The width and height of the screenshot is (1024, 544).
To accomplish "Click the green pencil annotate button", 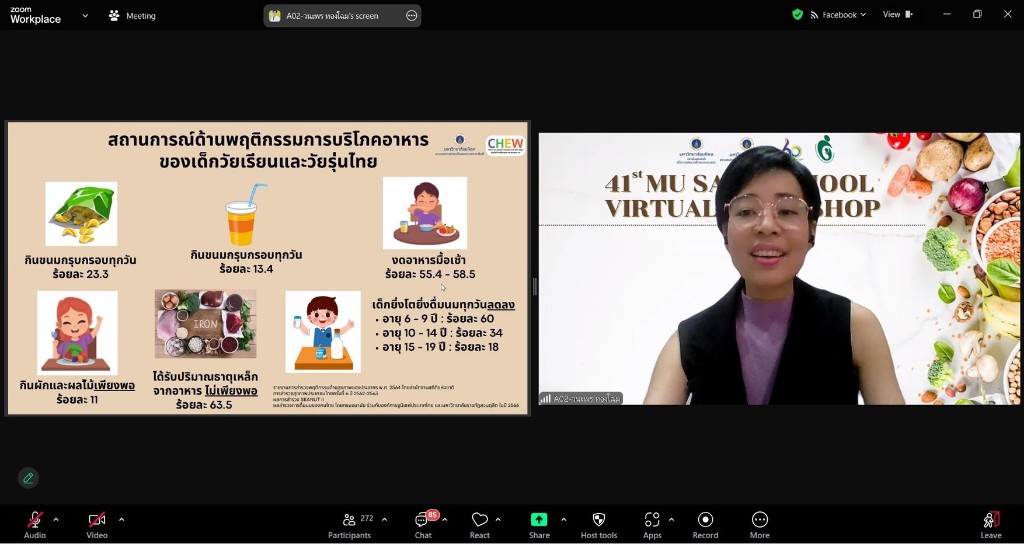I will click(x=28, y=478).
